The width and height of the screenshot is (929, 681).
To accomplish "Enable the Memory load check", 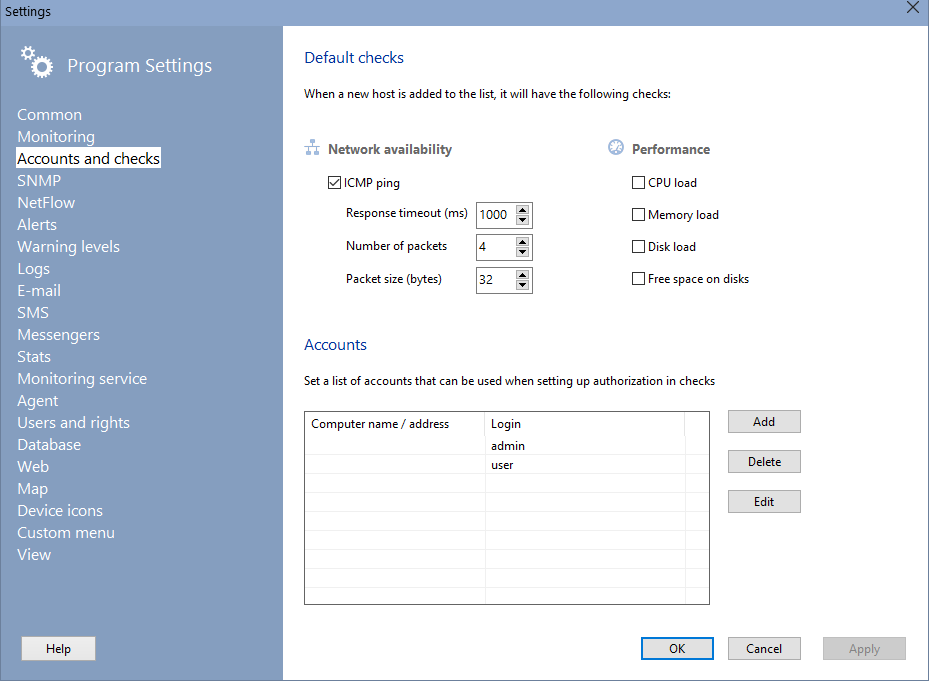I will [x=638, y=215].
